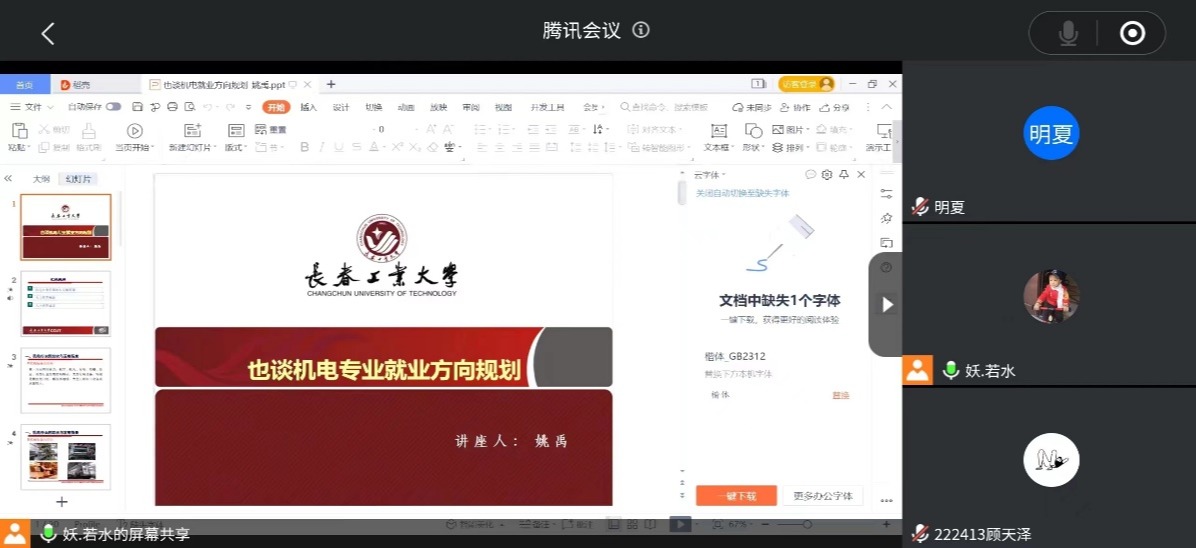Image resolution: width=1196 pixels, height=548 pixels.
Task: Expand the File (文件) menu dropdown
Action: pyautogui.click(x=38, y=107)
